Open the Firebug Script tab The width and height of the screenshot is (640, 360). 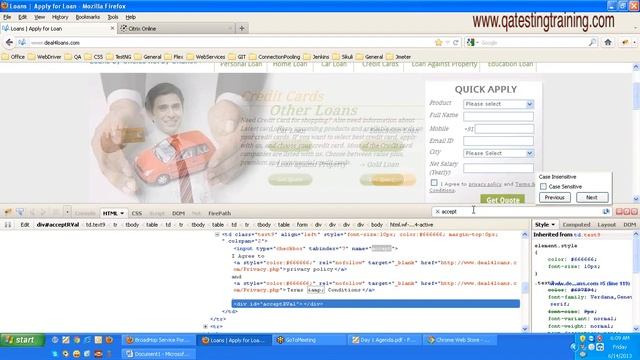click(157, 213)
